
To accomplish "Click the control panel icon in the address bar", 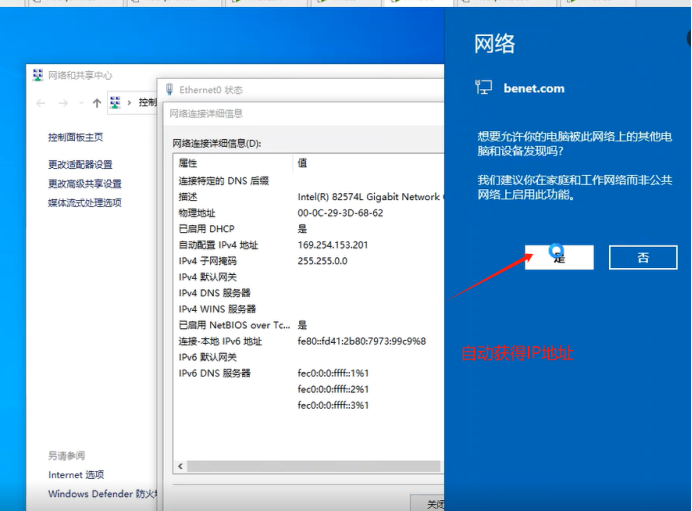I will coord(115,102).
